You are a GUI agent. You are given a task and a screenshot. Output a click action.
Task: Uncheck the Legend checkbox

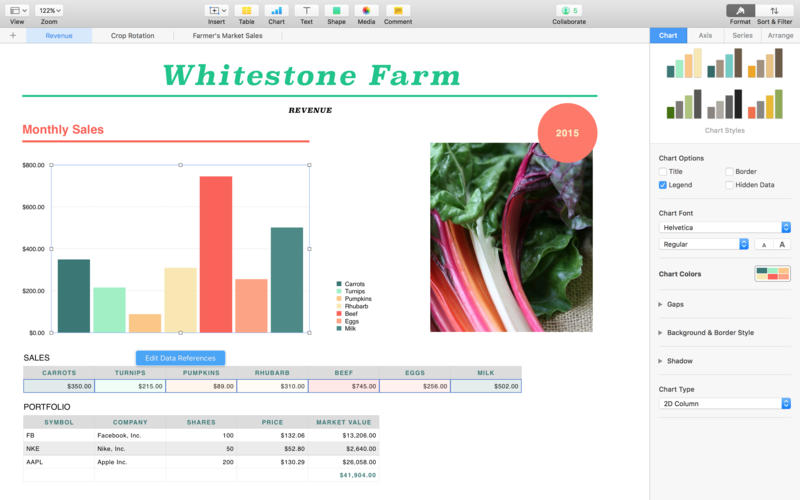click(x=663, y=185)
